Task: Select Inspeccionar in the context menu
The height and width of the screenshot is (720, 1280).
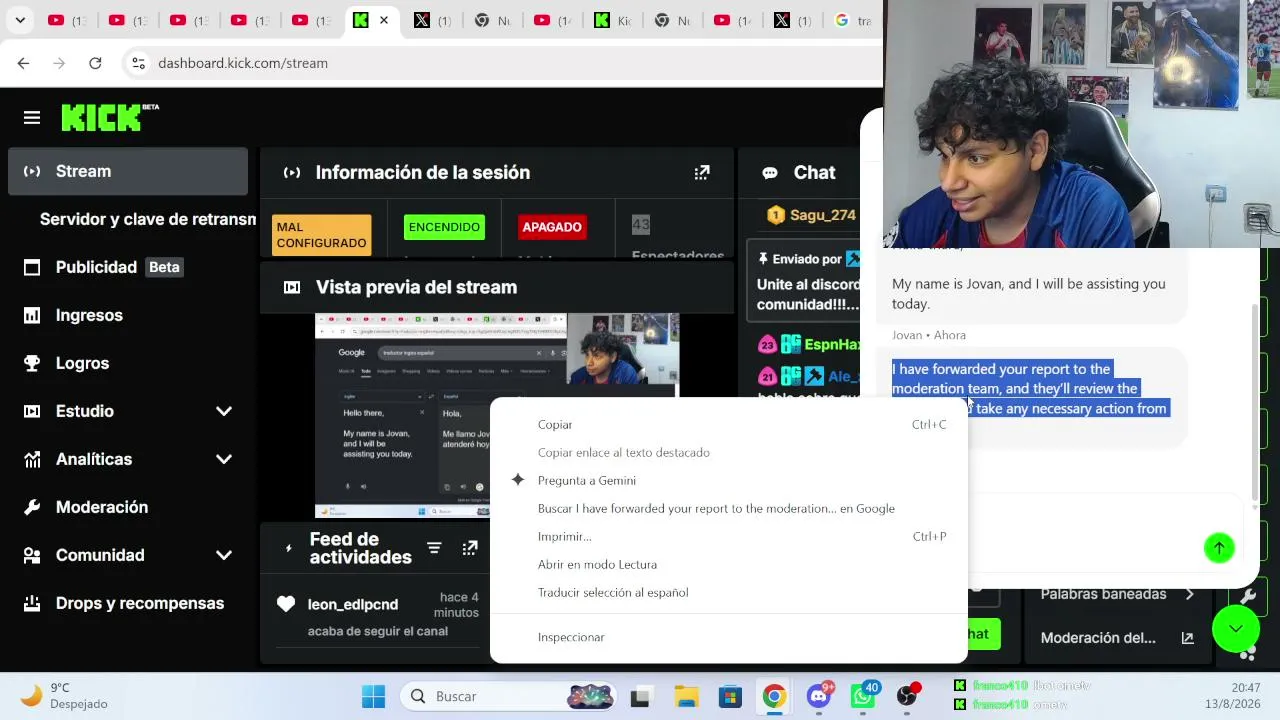Action: (x=728, y=637)
